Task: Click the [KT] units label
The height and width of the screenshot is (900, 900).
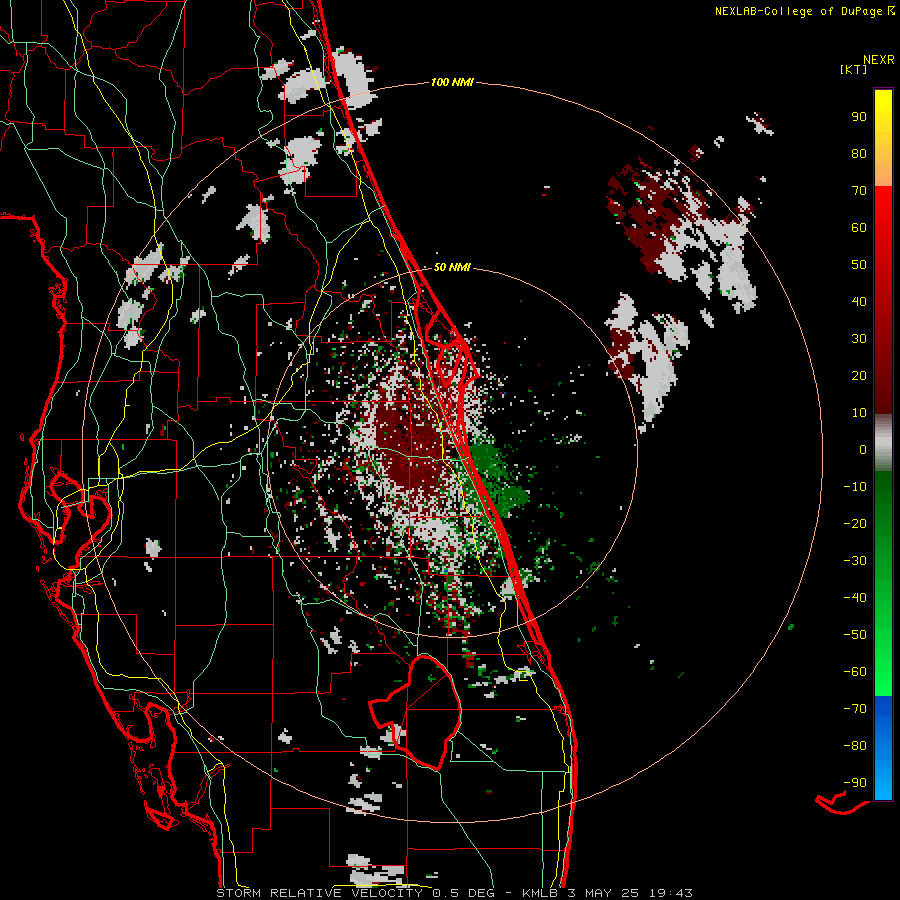Action: (x=853, y=69)
